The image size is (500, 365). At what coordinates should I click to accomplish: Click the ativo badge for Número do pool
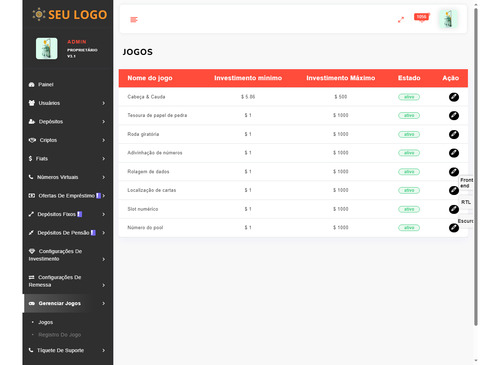pyautogui.click(x=409, y=228)
